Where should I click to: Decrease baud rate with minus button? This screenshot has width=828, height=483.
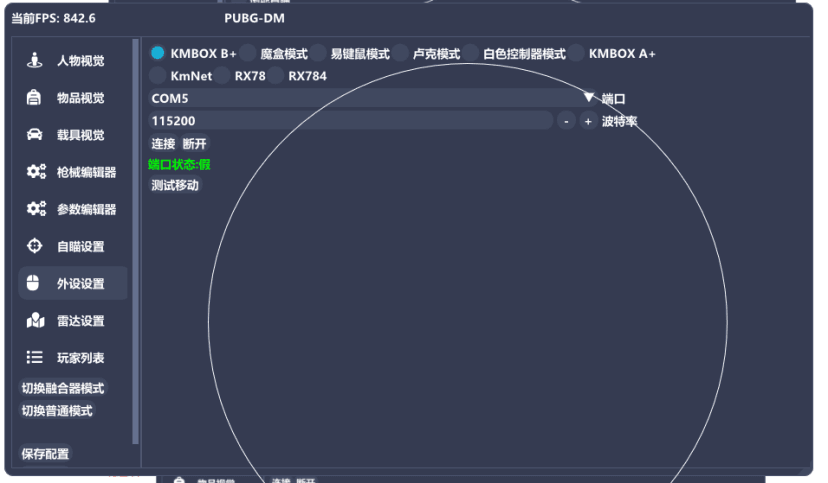(566, 121)
